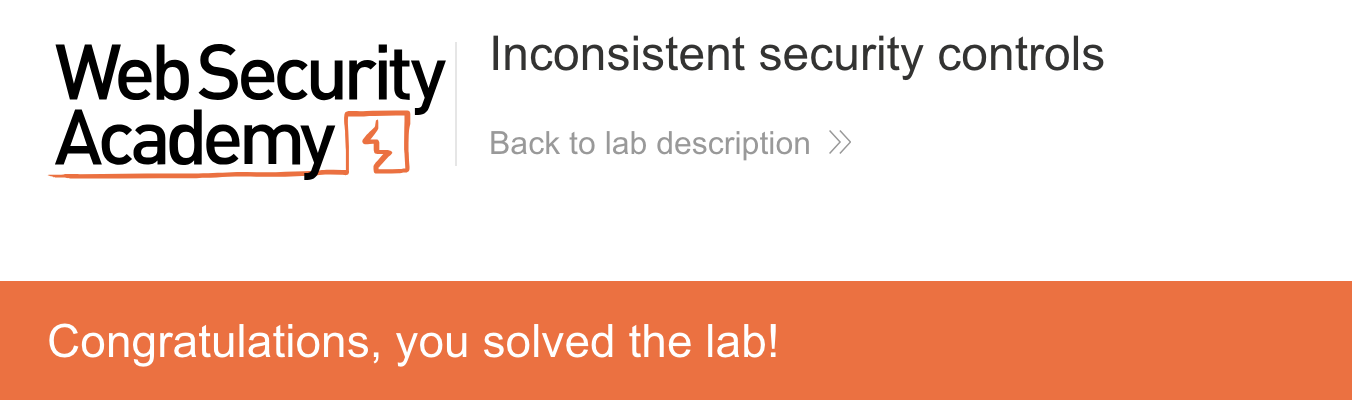Click the 'Web Security' text in the logo
The height and width of the screenshot is (400, 1352).
[250, 75]
